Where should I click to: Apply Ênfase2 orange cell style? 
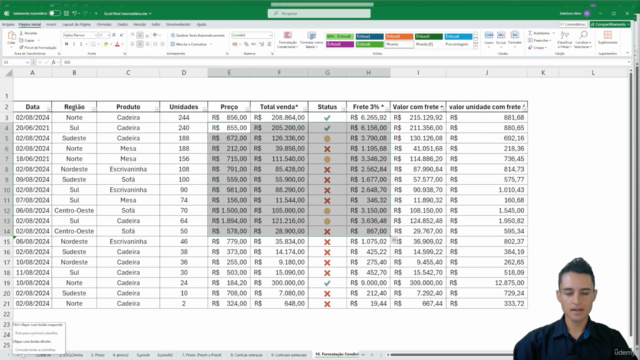pyautogui.click(x=399, y=36)
